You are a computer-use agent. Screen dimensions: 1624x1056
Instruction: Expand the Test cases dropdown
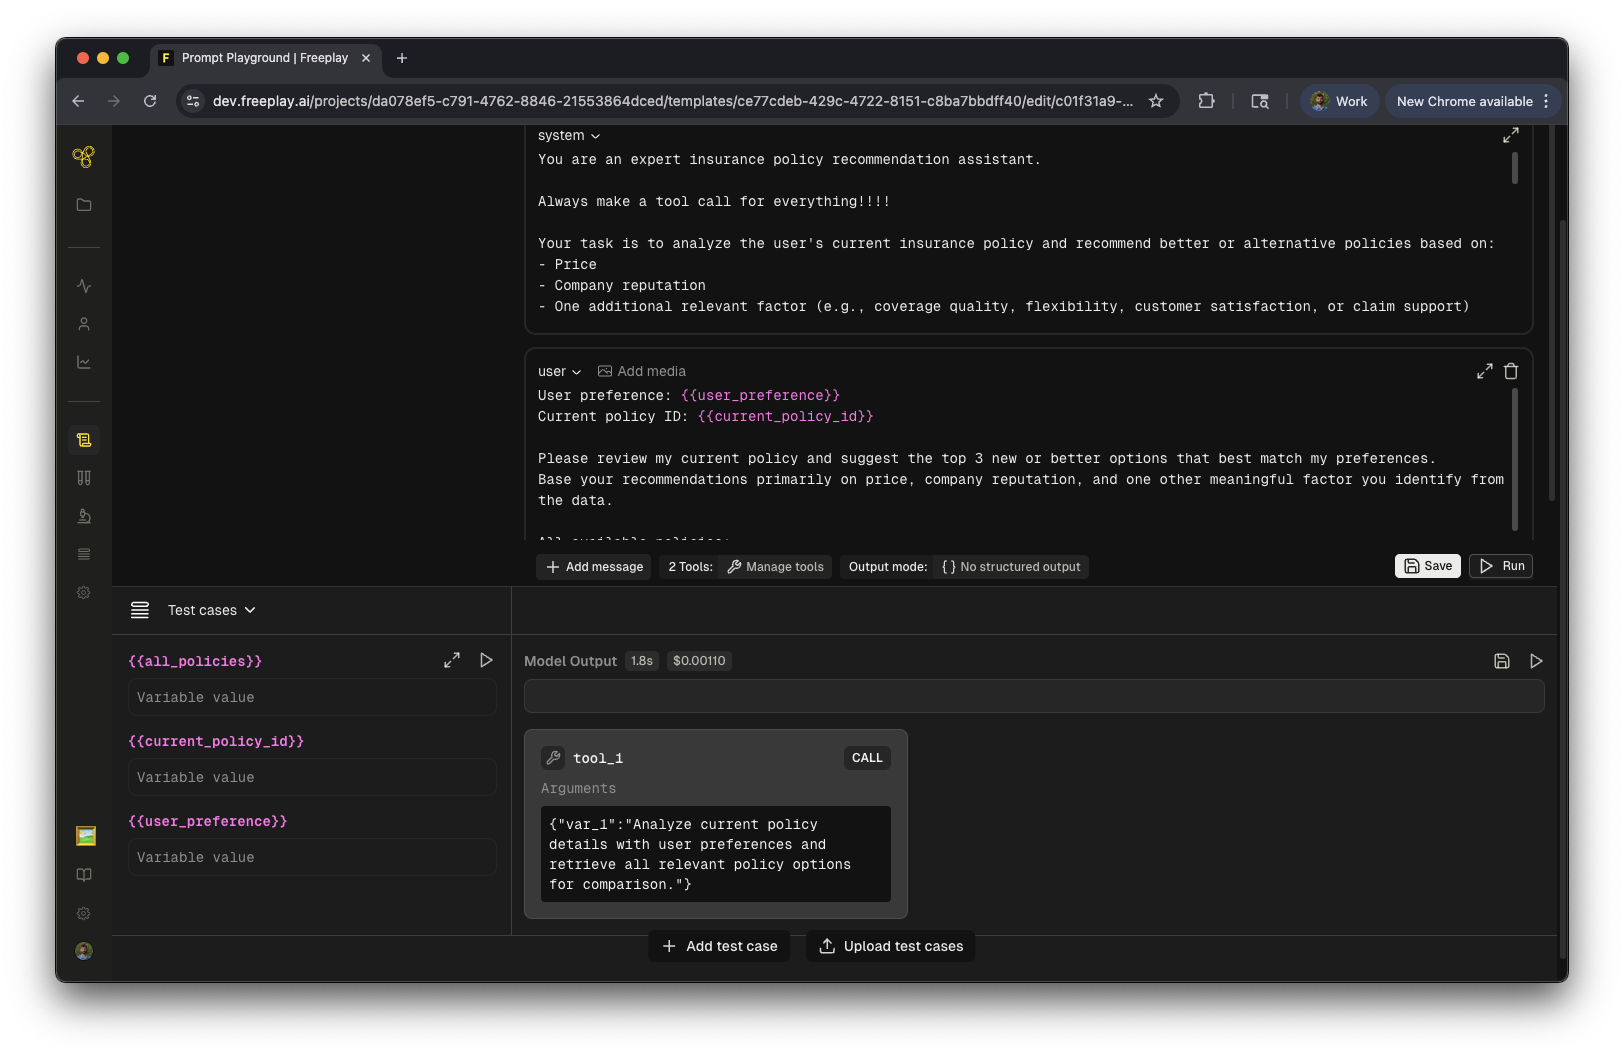pyautogui.click(x=211, y=610)
